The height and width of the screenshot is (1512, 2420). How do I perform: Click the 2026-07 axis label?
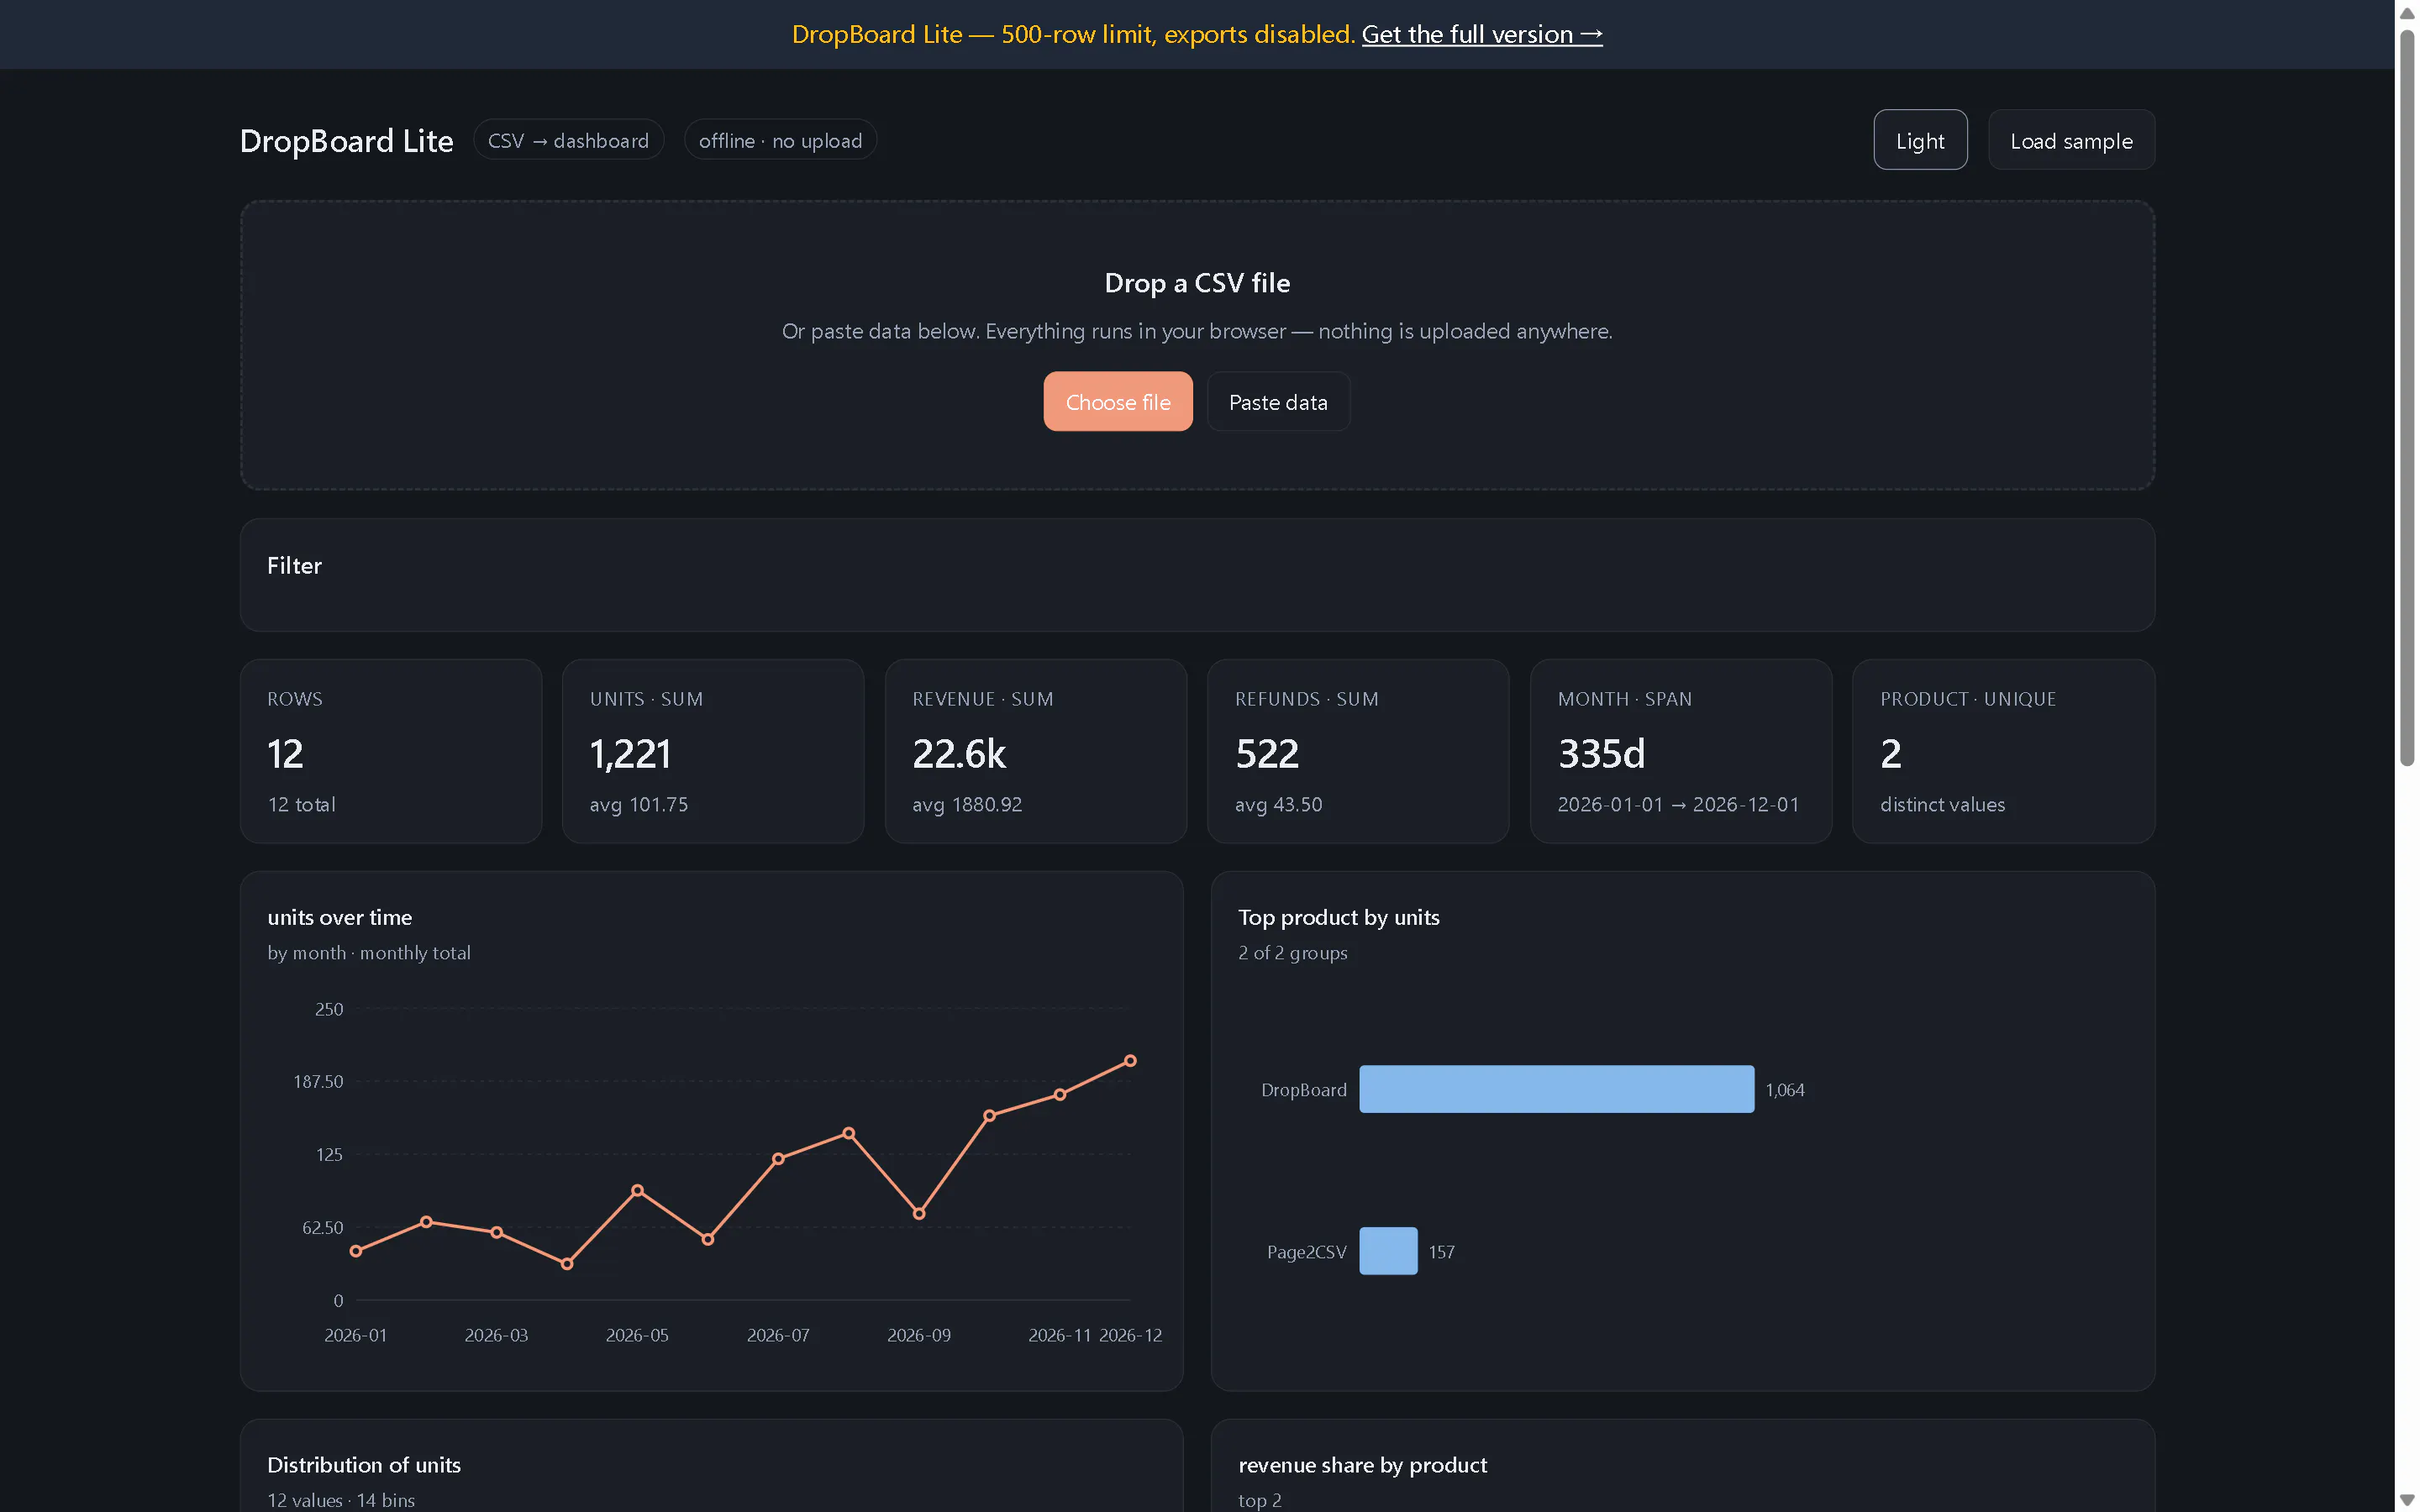click(778, 1335)
